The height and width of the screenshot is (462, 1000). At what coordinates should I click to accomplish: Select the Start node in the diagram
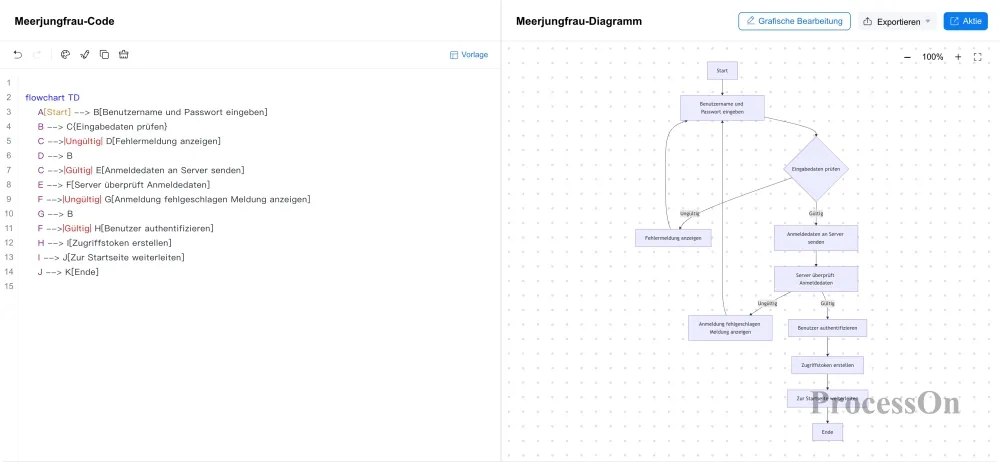(x=722, y=71)
